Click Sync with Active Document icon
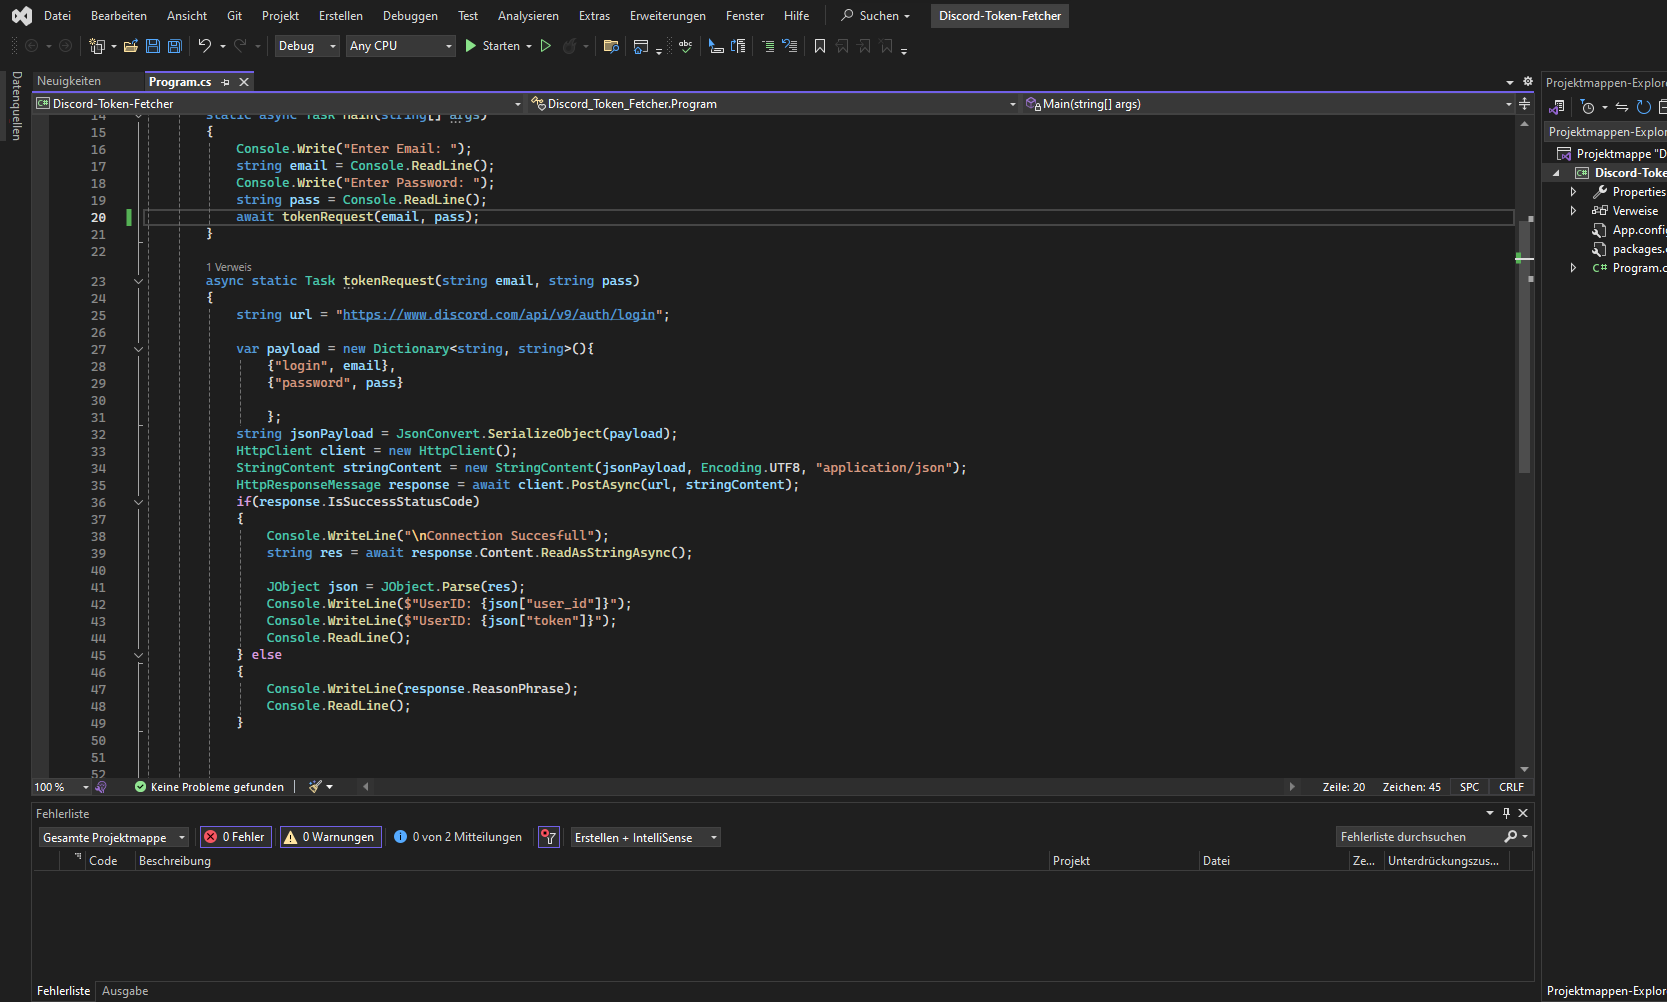The image size is (1667, 1002). coord(1622,107)
